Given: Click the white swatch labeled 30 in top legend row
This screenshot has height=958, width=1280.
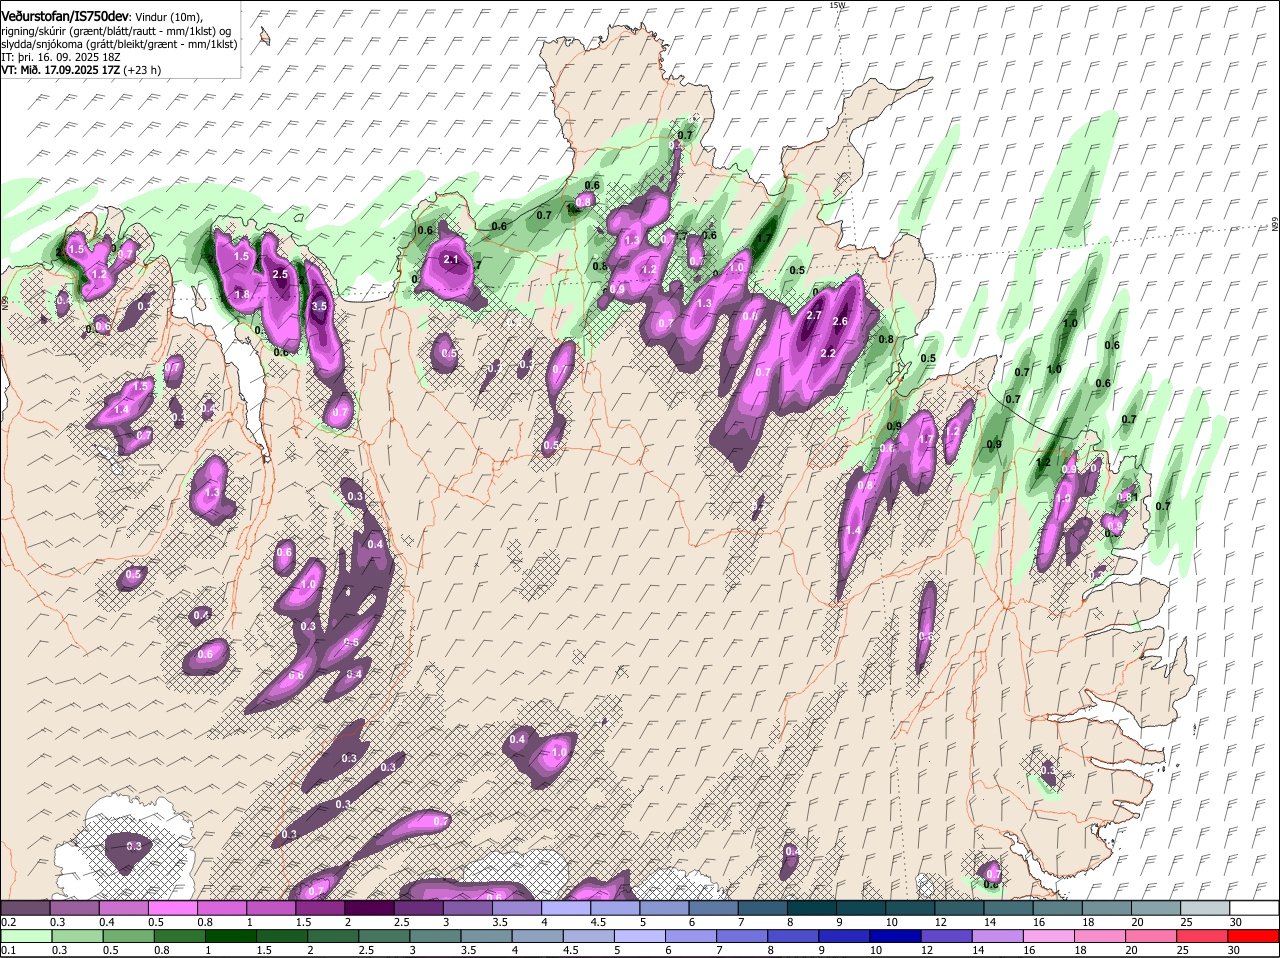Looking at the screenshot, I should tap(1254, 907).
